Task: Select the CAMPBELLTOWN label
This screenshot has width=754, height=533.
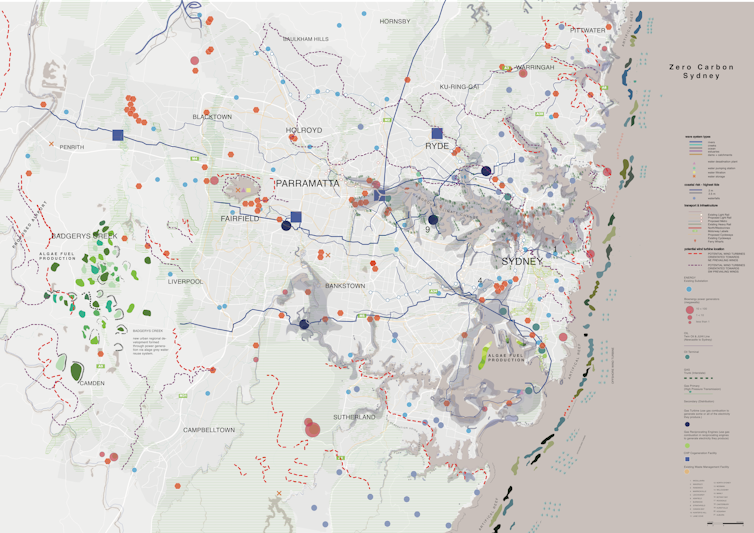Action: (x=209, y=430)
